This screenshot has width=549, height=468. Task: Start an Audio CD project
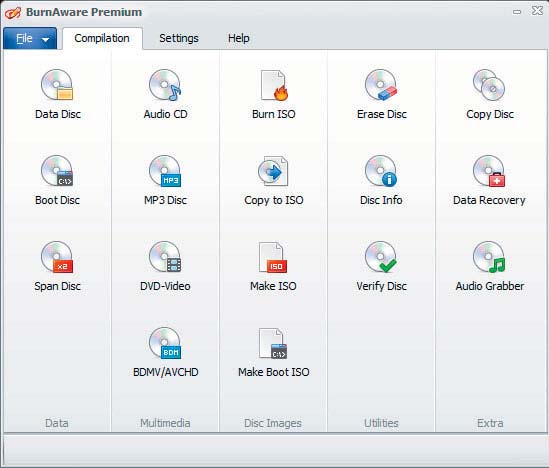pyautogui.click(x=165, y=95)
